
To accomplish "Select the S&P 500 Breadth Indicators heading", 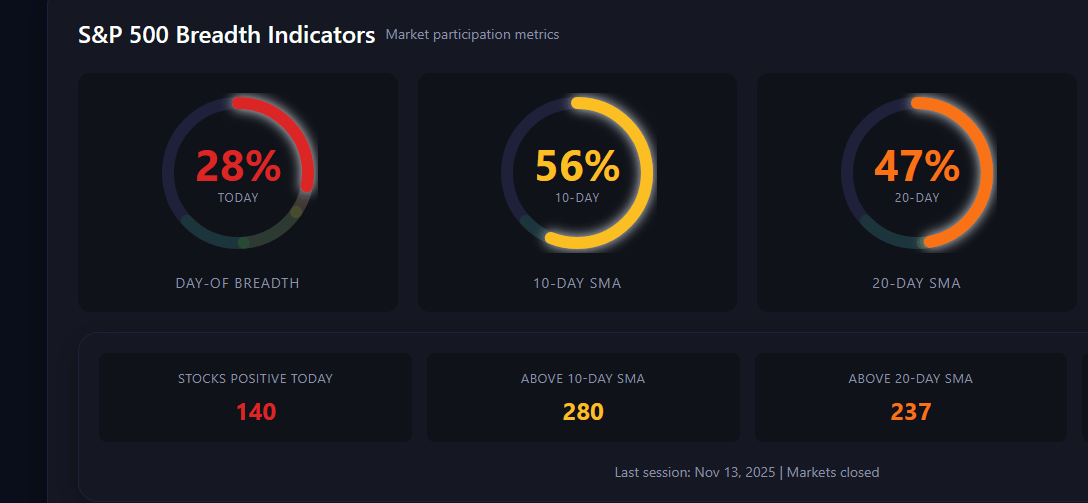I will 227,35.
